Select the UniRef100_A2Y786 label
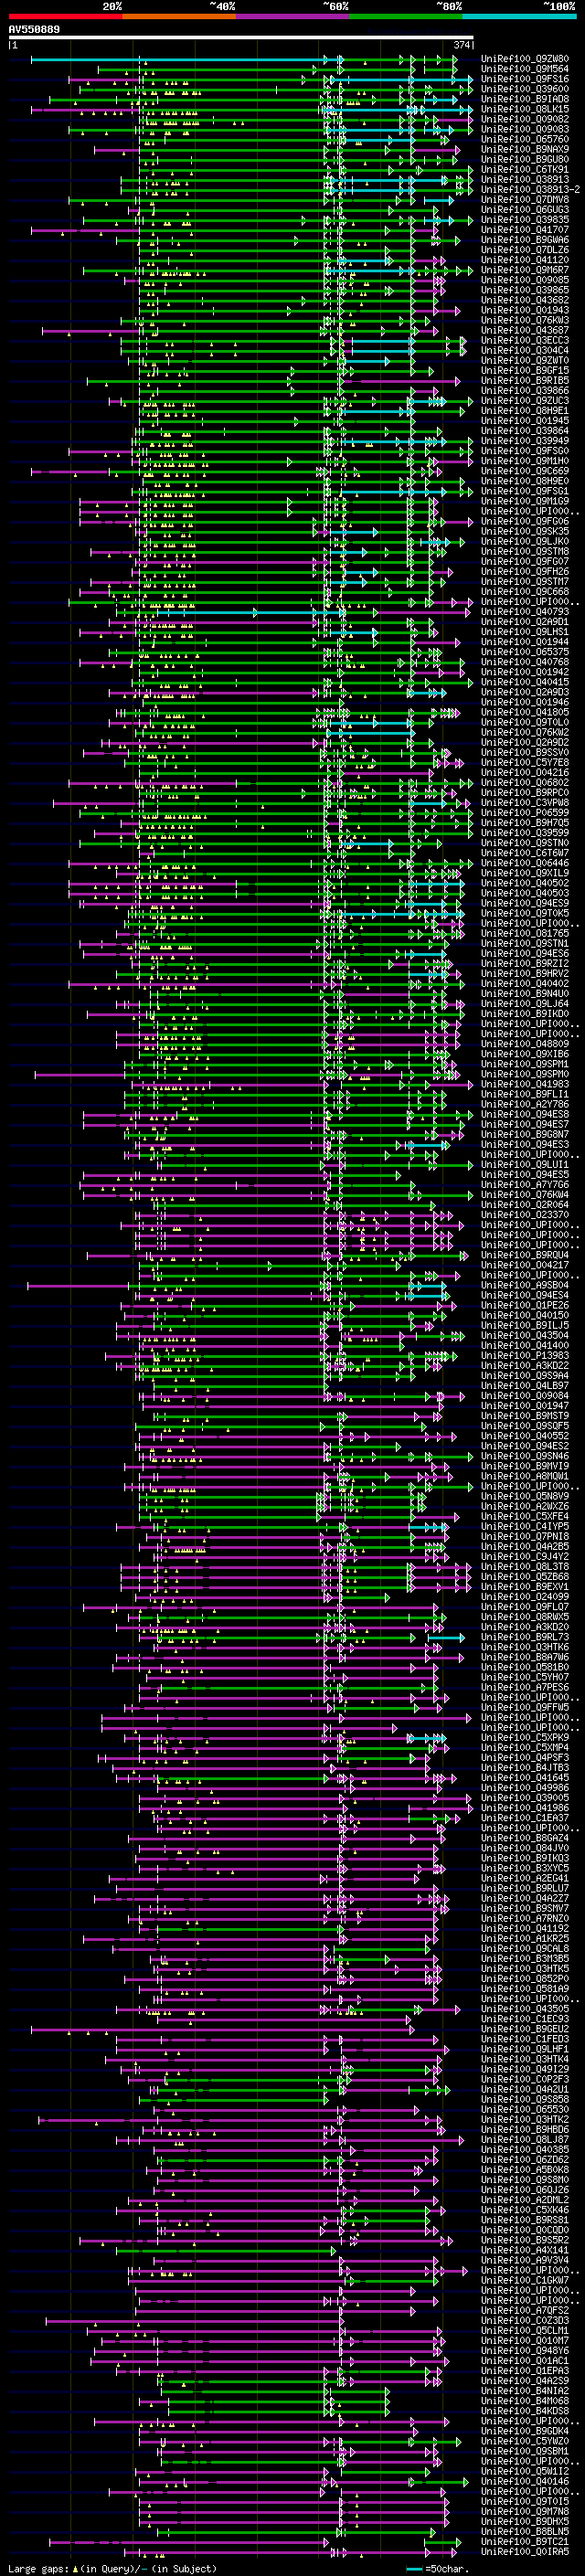 click(x=525, y=1105)
